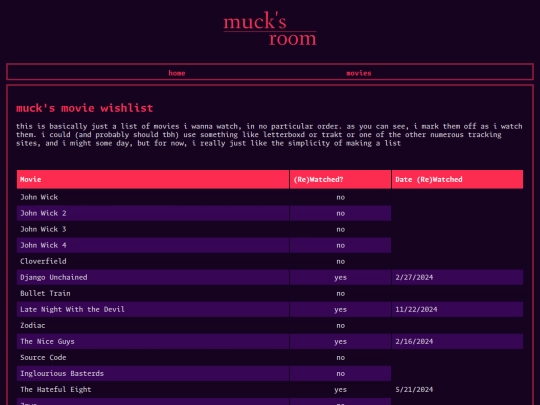Click the 'yes' in The Nice Guys row
Image resolution: width=540 pixels, height=405 pixels.
tap(341, 342)
